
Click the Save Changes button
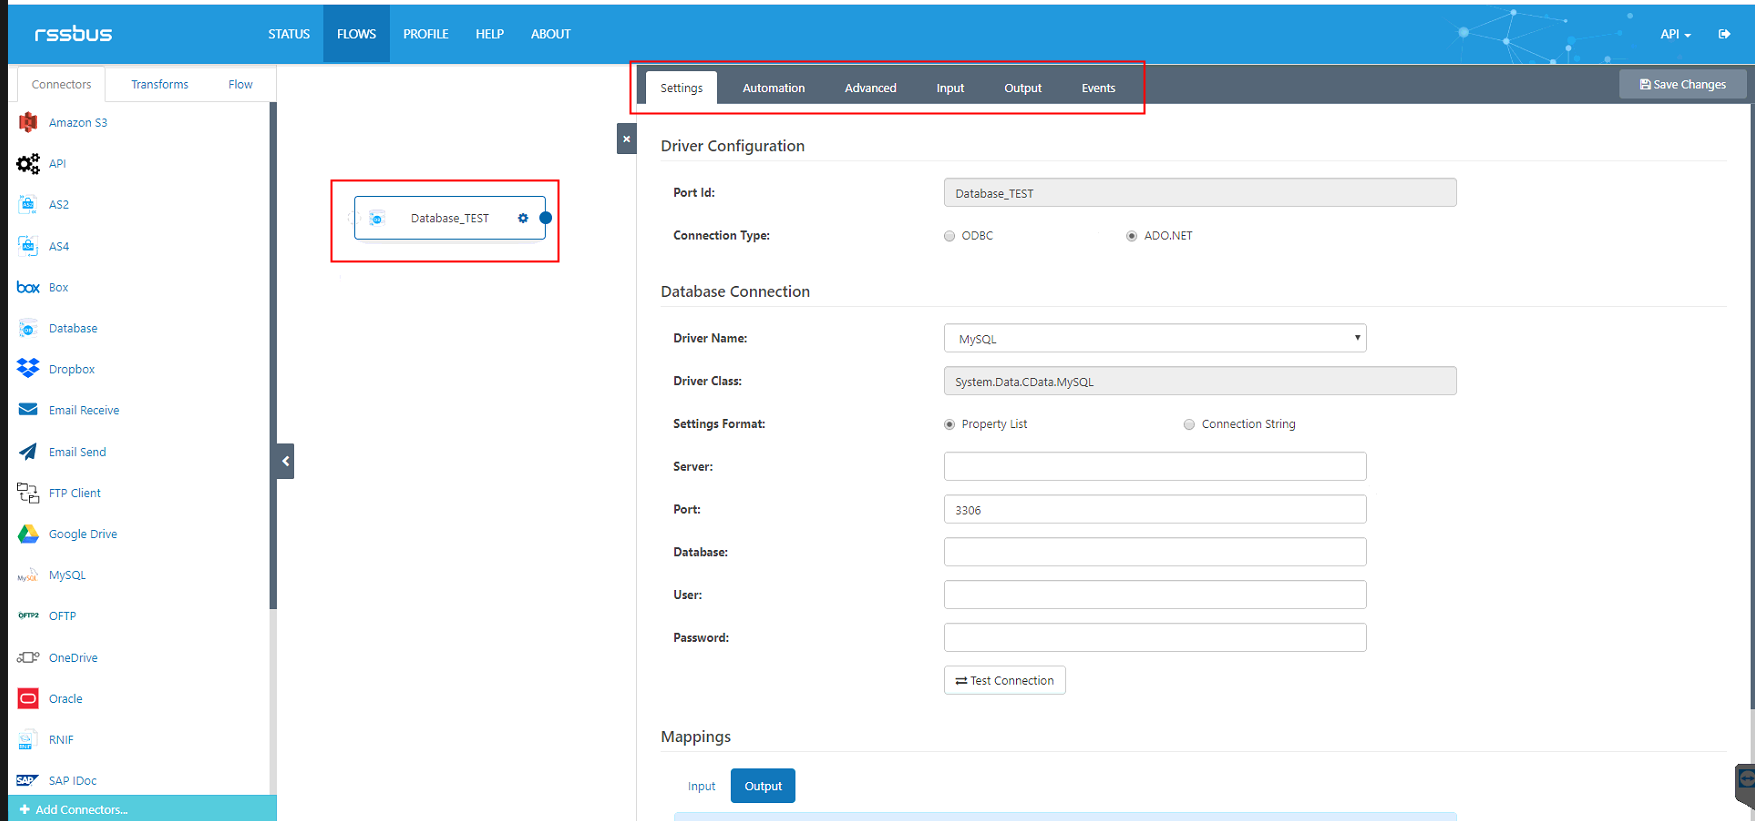tap(1683, 84)
